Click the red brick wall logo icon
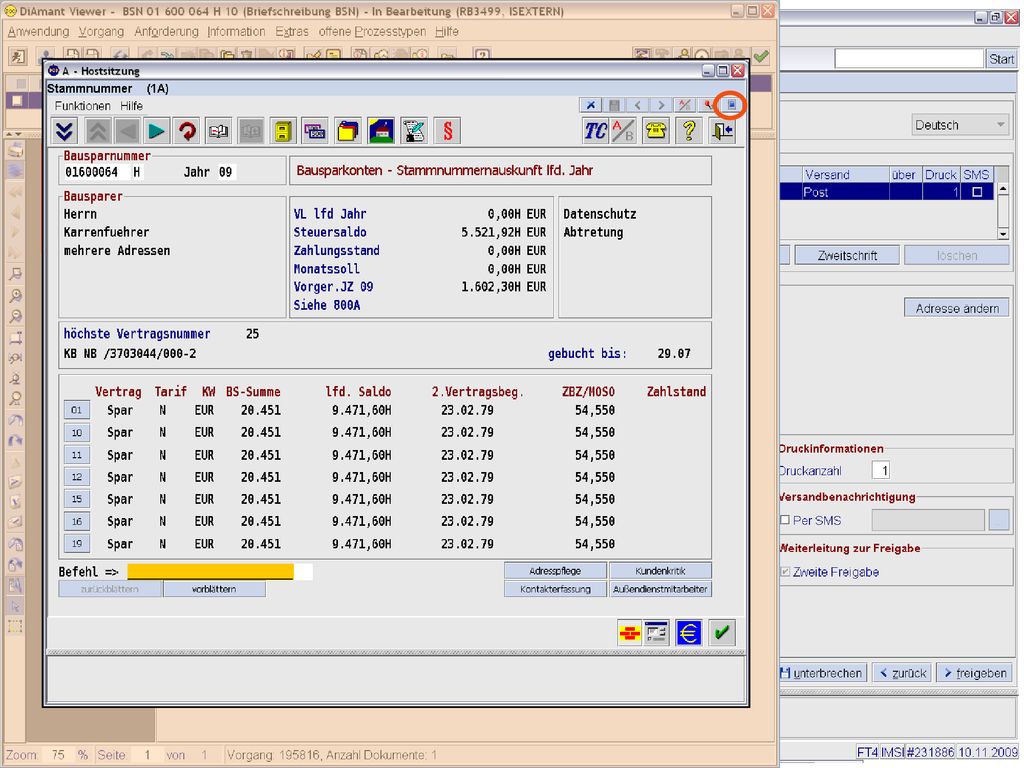1024x768 pixels. coord(630,632)
